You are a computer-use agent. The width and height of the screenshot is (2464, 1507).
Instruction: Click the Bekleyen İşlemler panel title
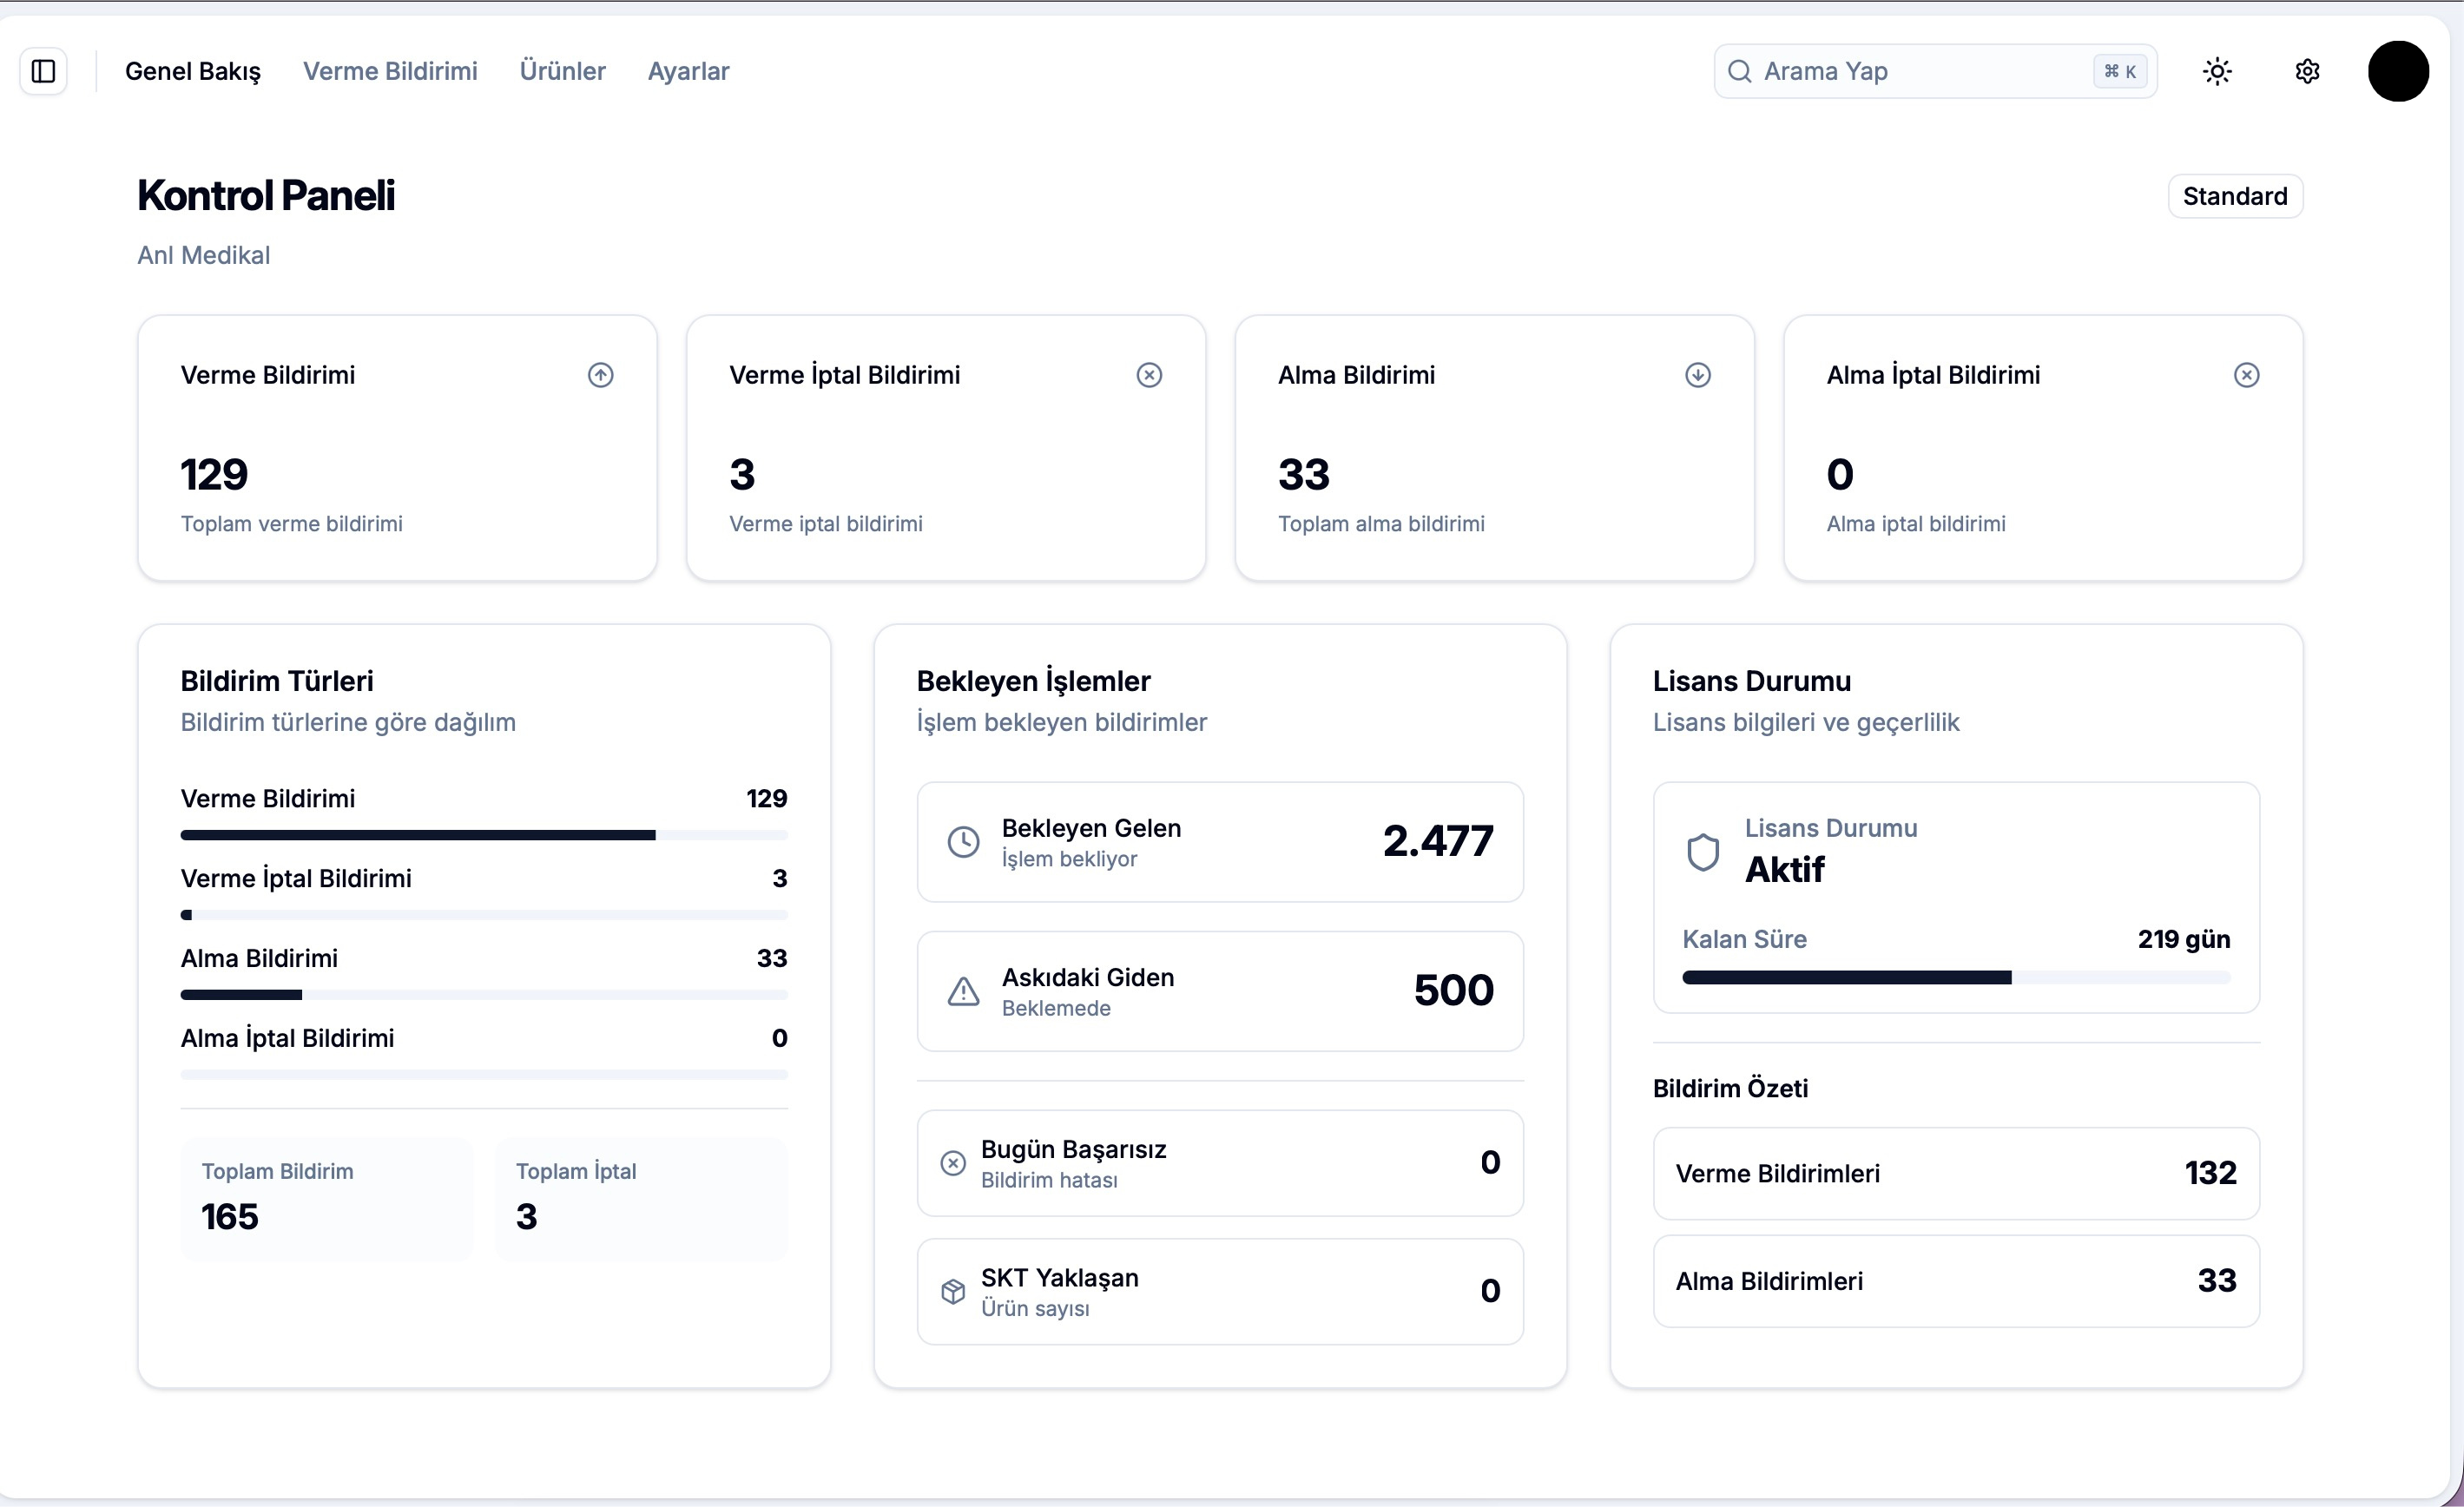click(x=1033, y=682)
